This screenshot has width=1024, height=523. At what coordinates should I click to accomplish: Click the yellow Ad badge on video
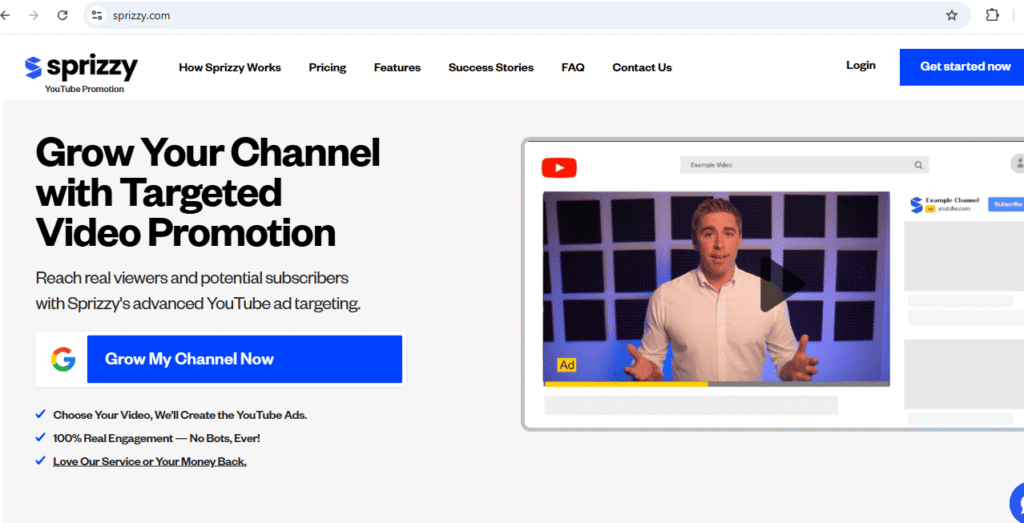click(567, 365)
